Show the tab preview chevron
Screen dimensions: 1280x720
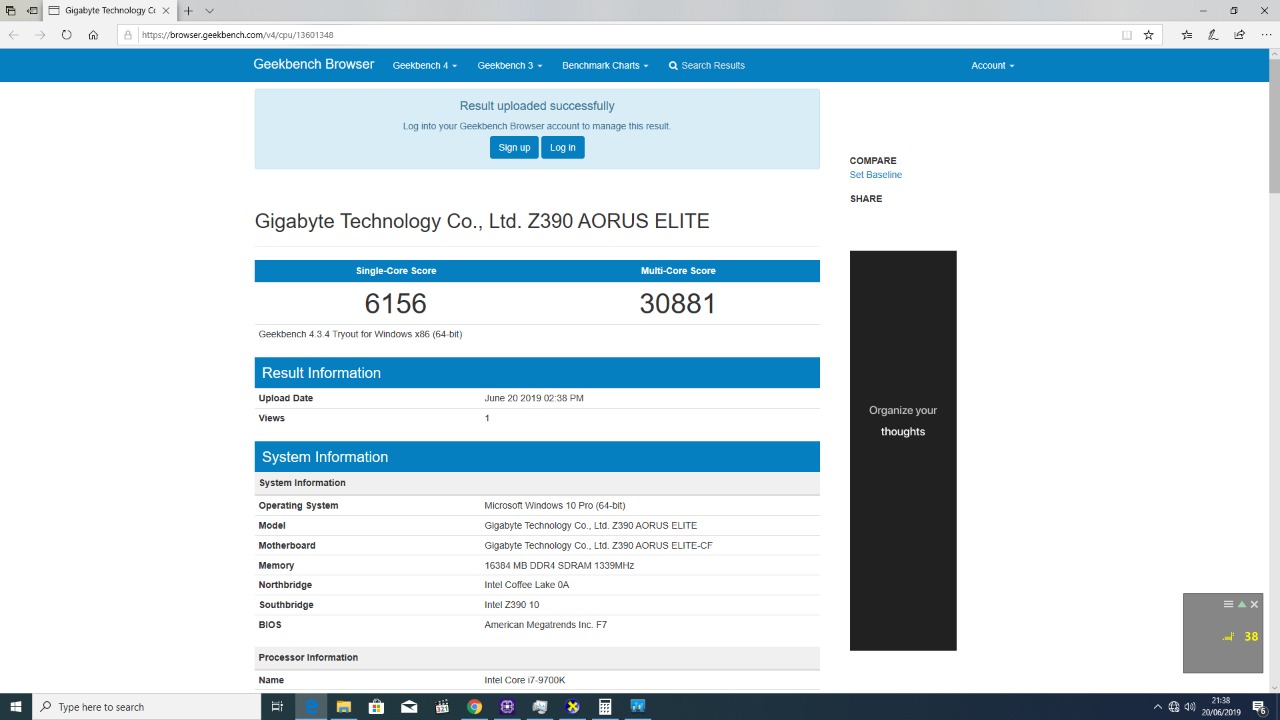coord(209,11)
